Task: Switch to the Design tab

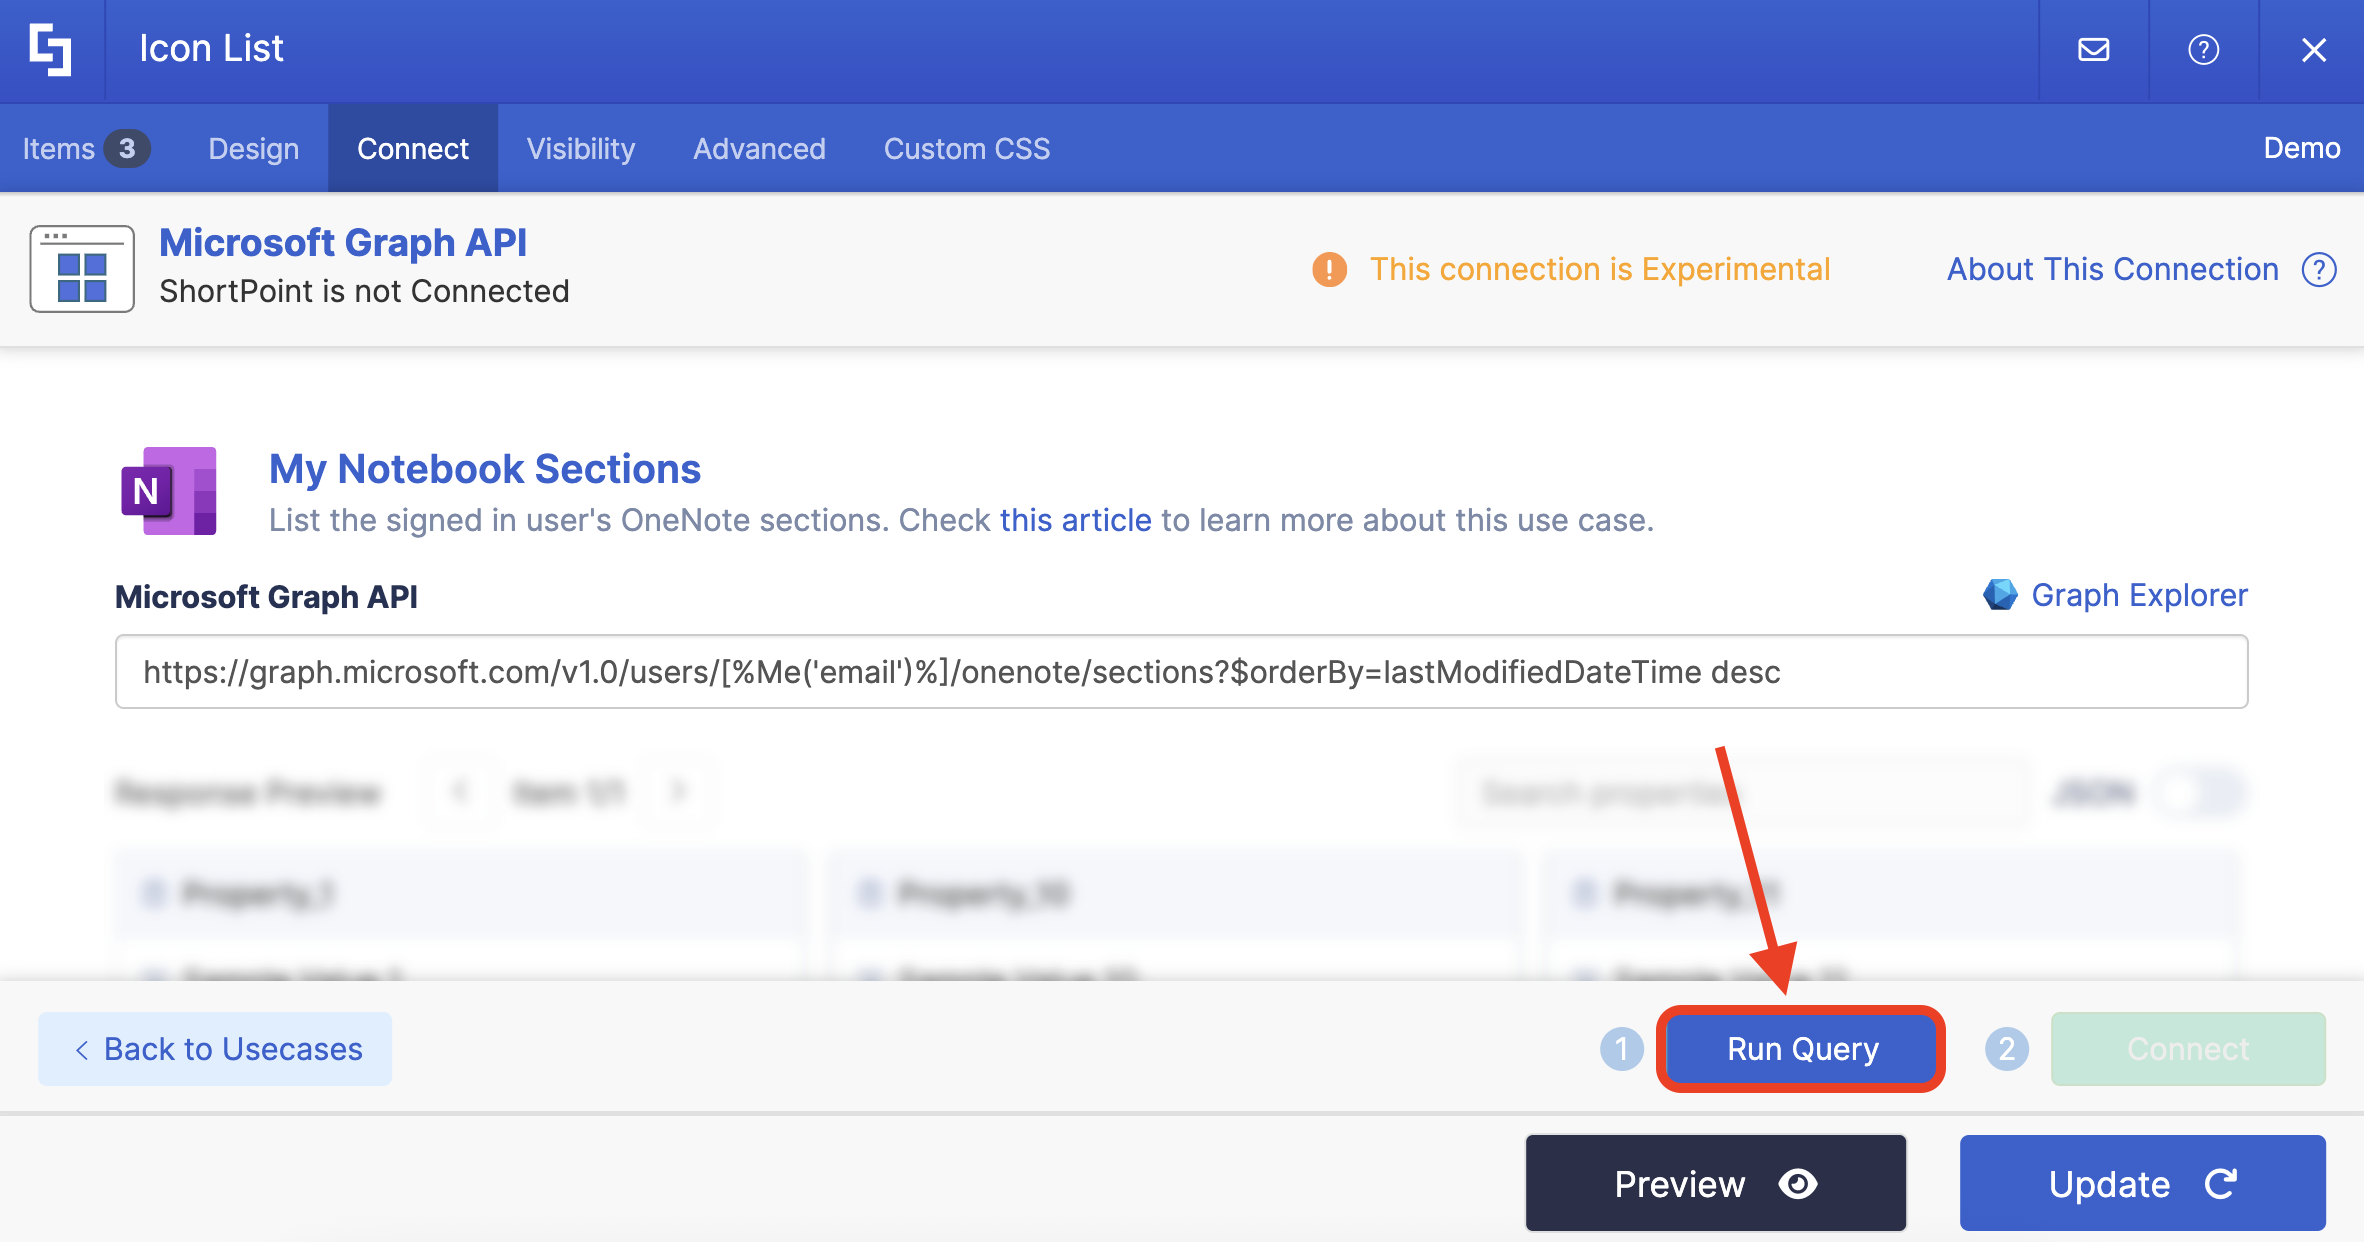Action: tap(253, 149)
